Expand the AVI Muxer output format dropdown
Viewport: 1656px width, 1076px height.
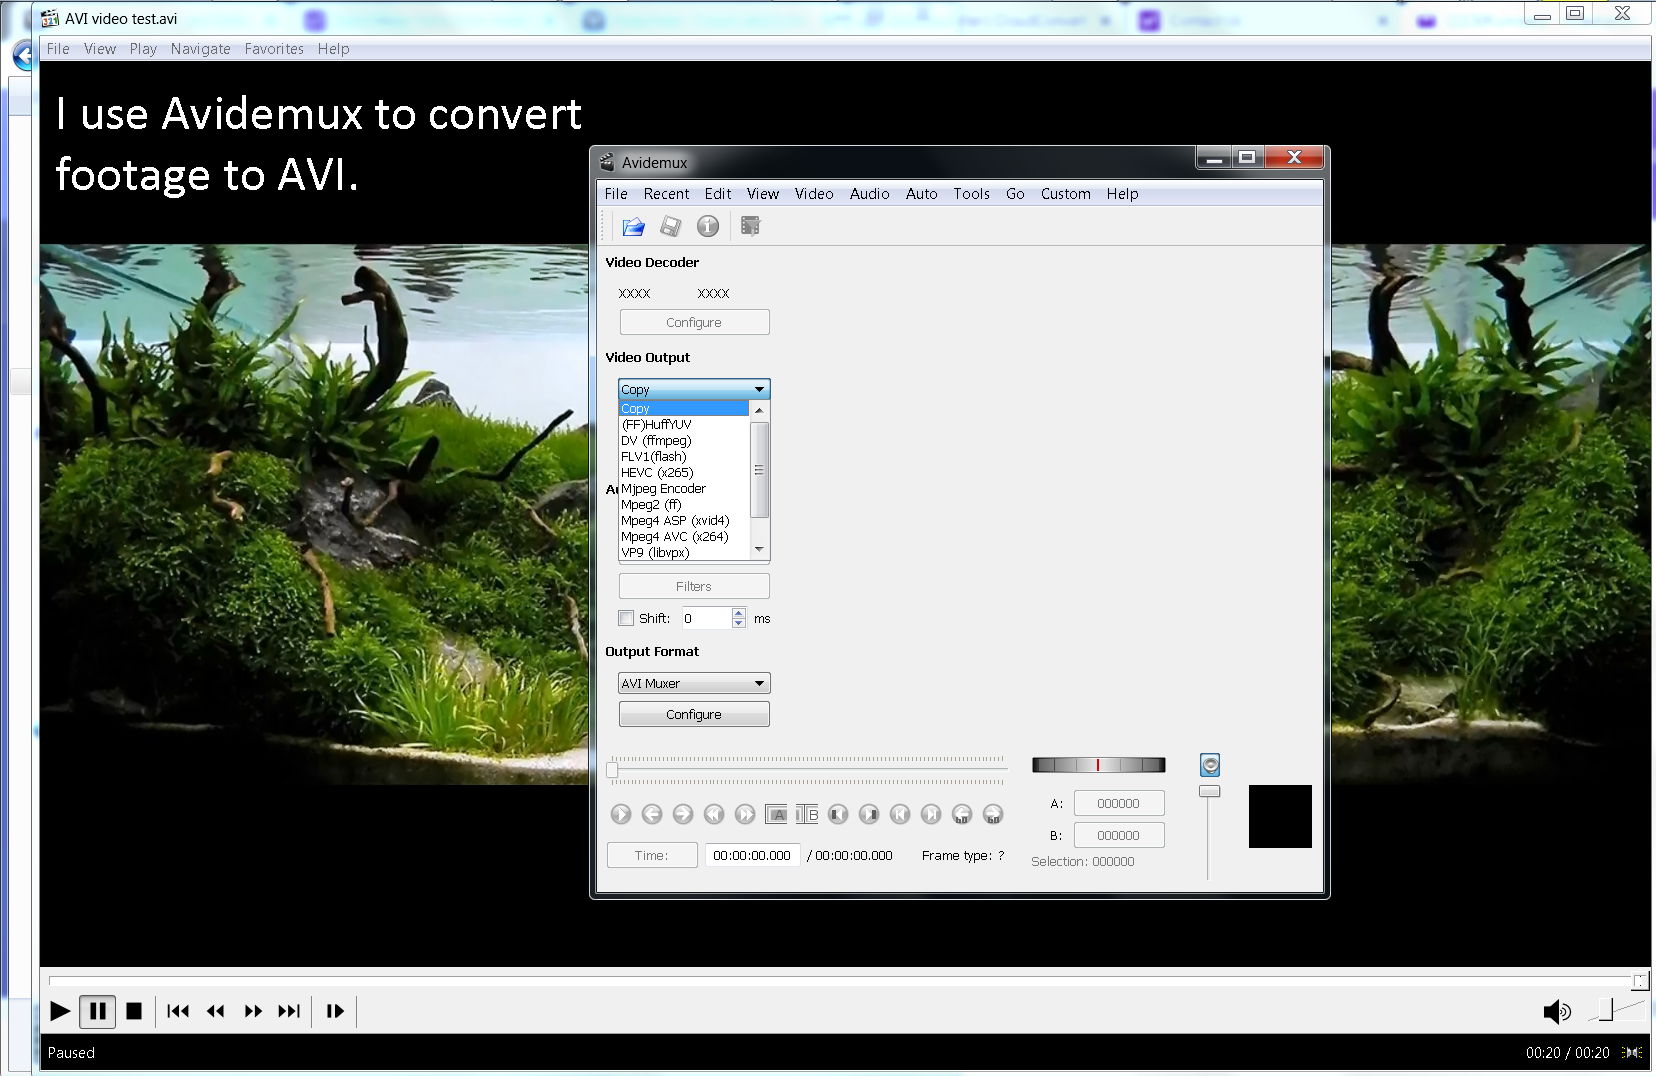(x=694, y=683)
